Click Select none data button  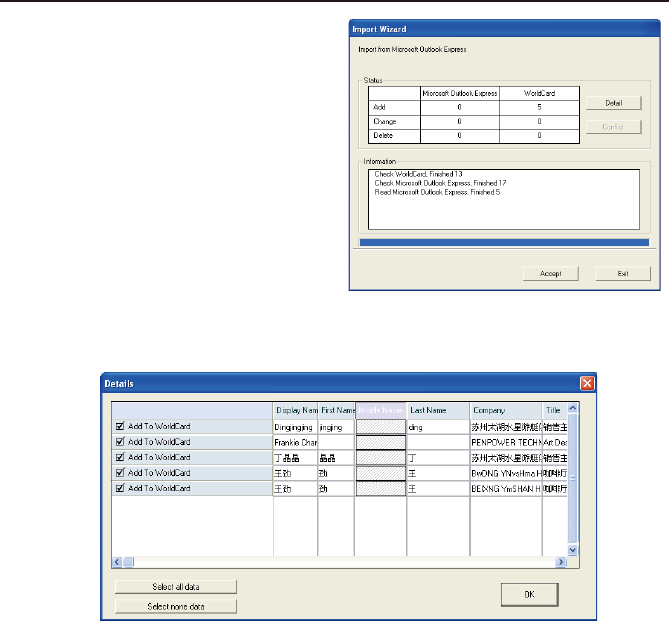pos(176,606)
